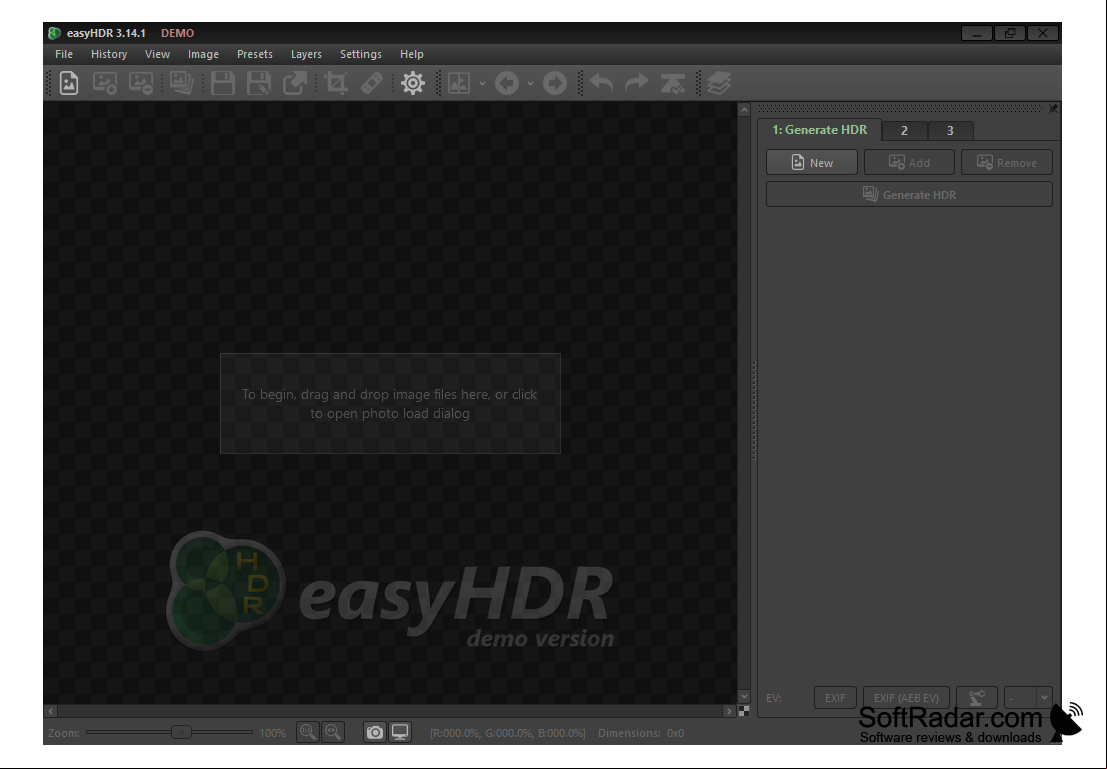Click the side-by-side preview mode icon
This screenshot has height=769, width=1107.
(459, 83)
